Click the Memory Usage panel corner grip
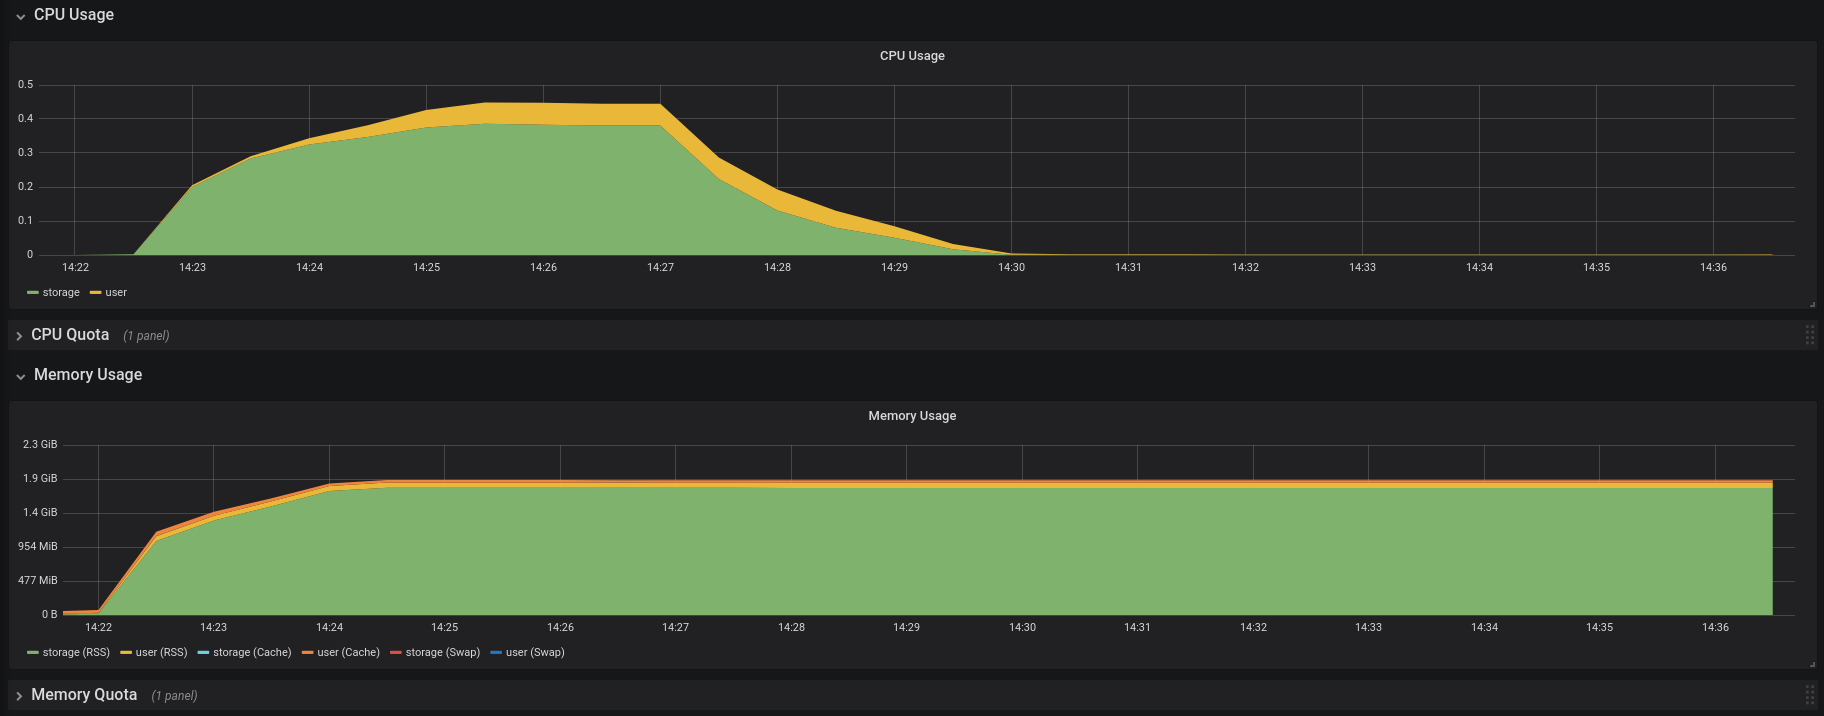Screen dimensions: 1824x716 click(1812, 664)
